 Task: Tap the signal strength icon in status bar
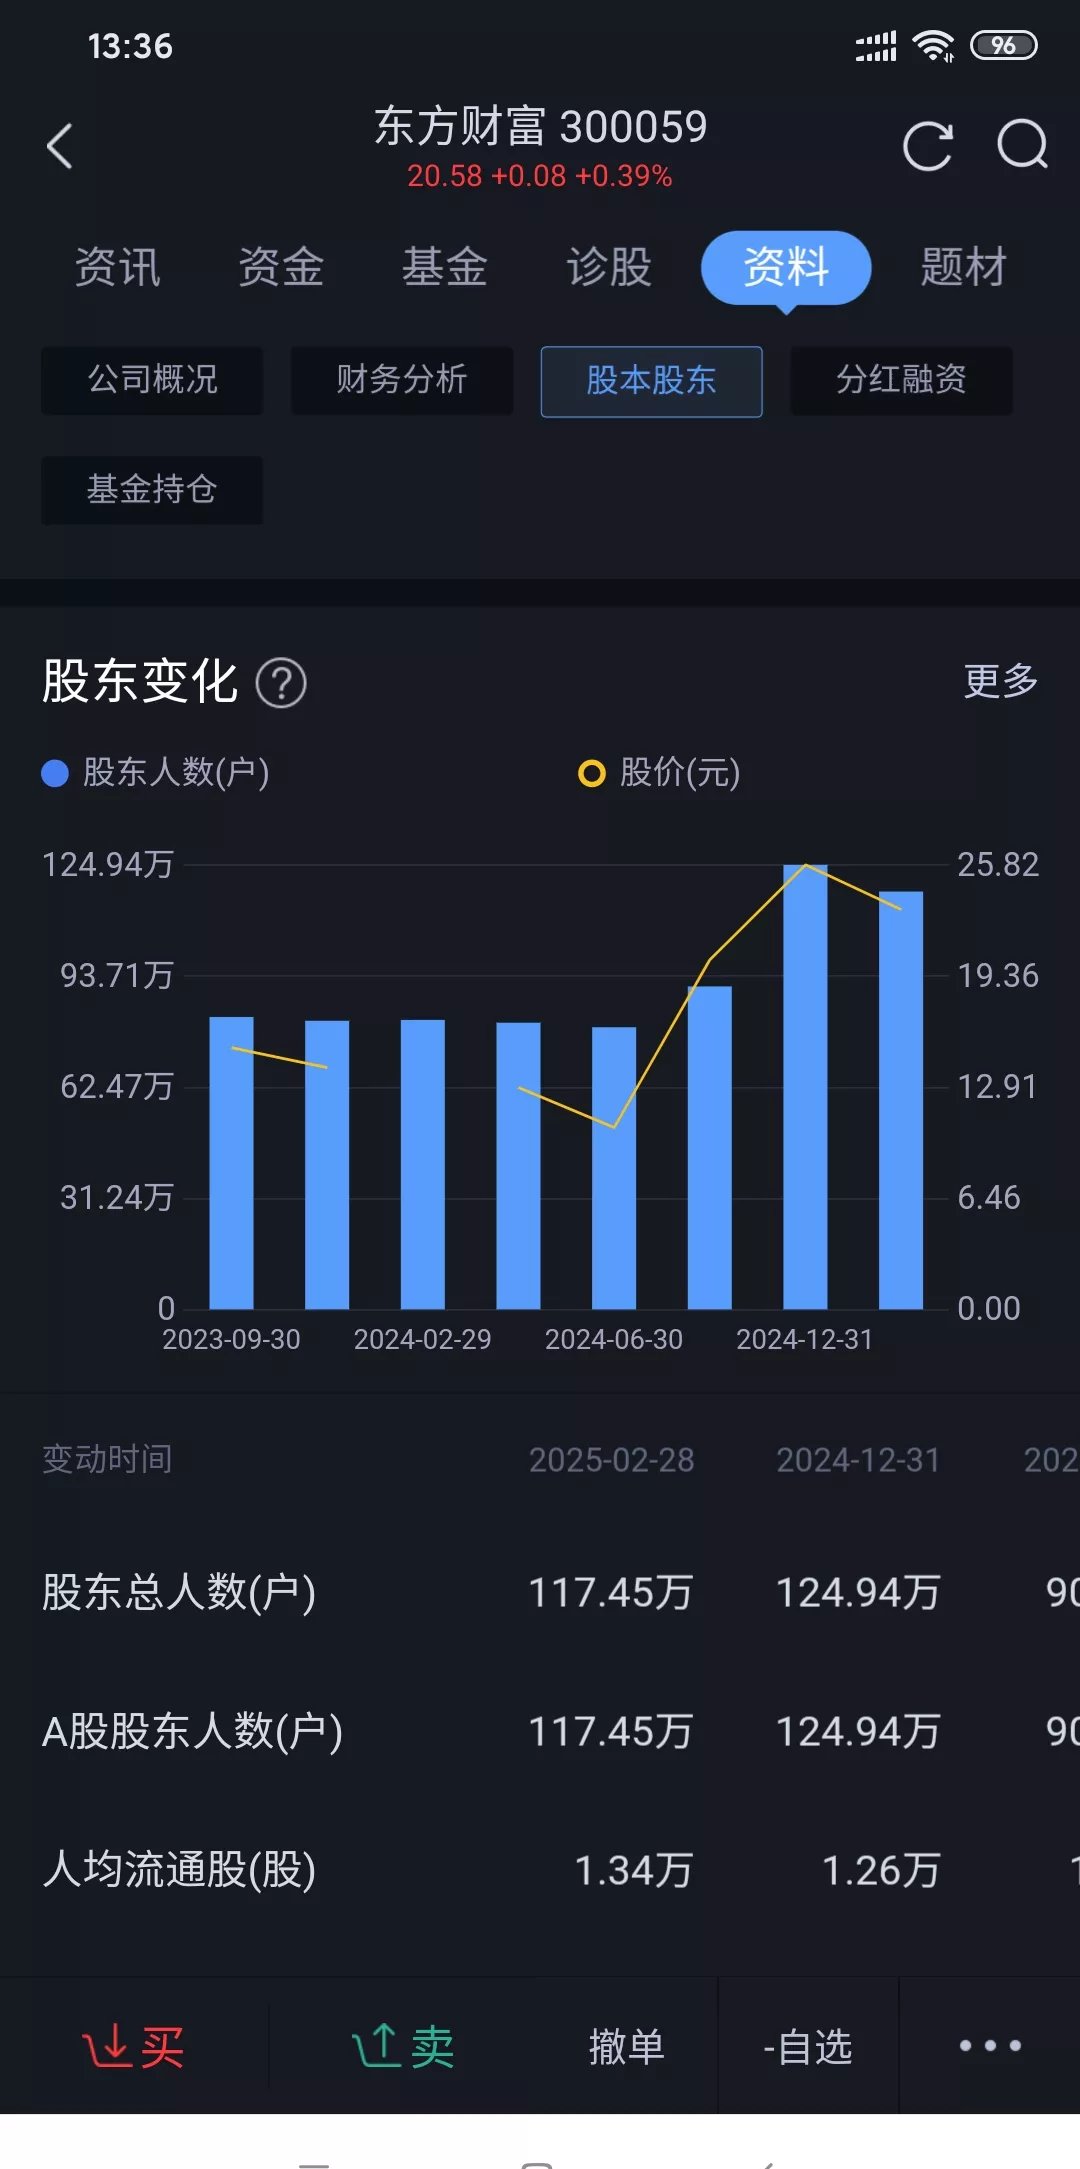(877, 46)
